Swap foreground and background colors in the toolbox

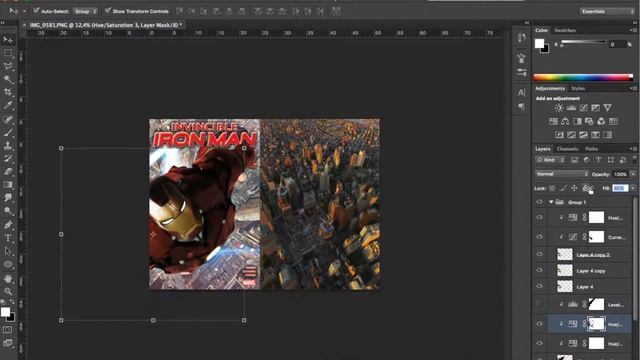(x=12, y=302)
